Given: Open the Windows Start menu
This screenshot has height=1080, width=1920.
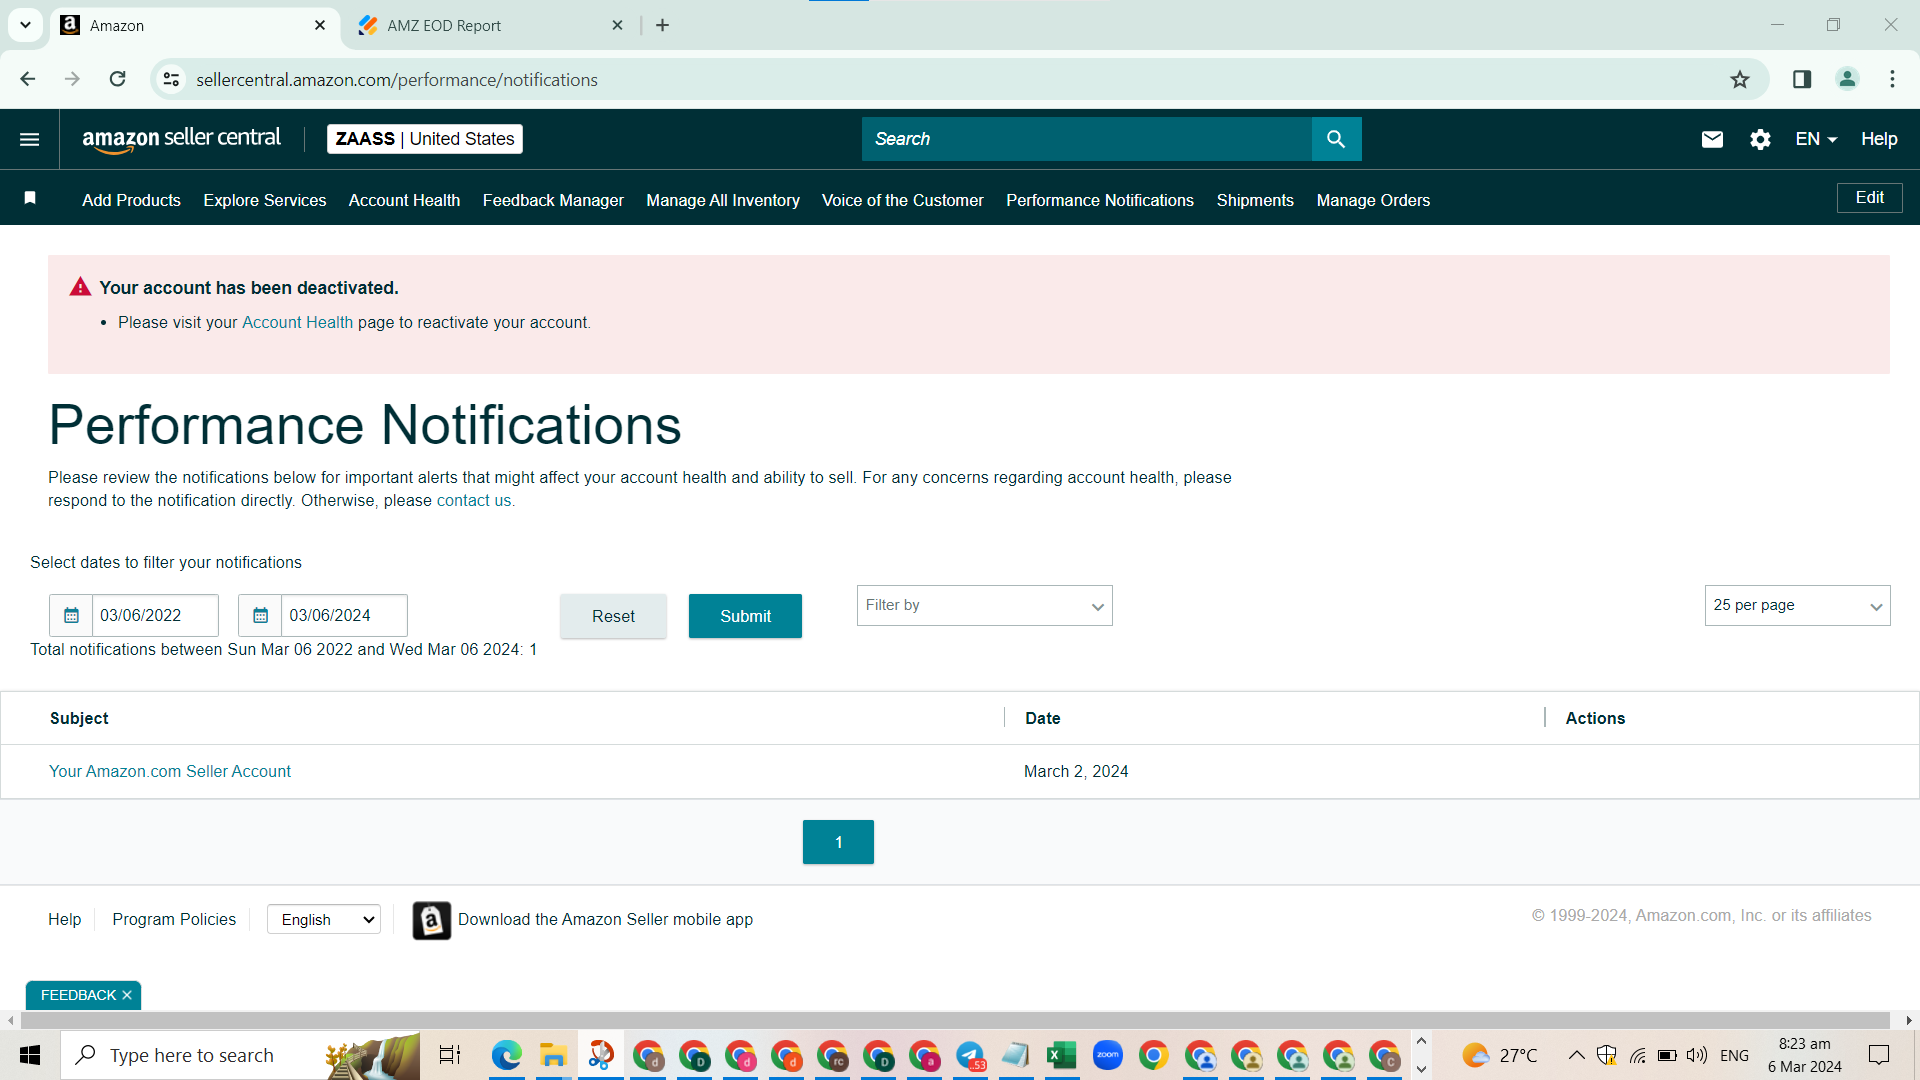Looking at the screenshot, I should coord(30,1055).
